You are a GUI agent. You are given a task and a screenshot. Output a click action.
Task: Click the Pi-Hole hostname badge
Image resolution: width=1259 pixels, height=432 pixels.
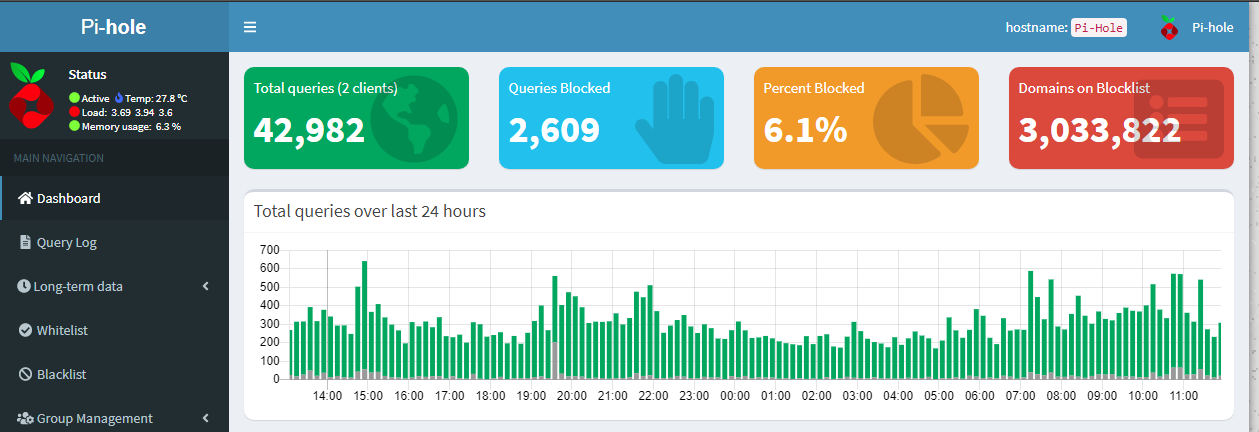click(x=1099, y=28)
